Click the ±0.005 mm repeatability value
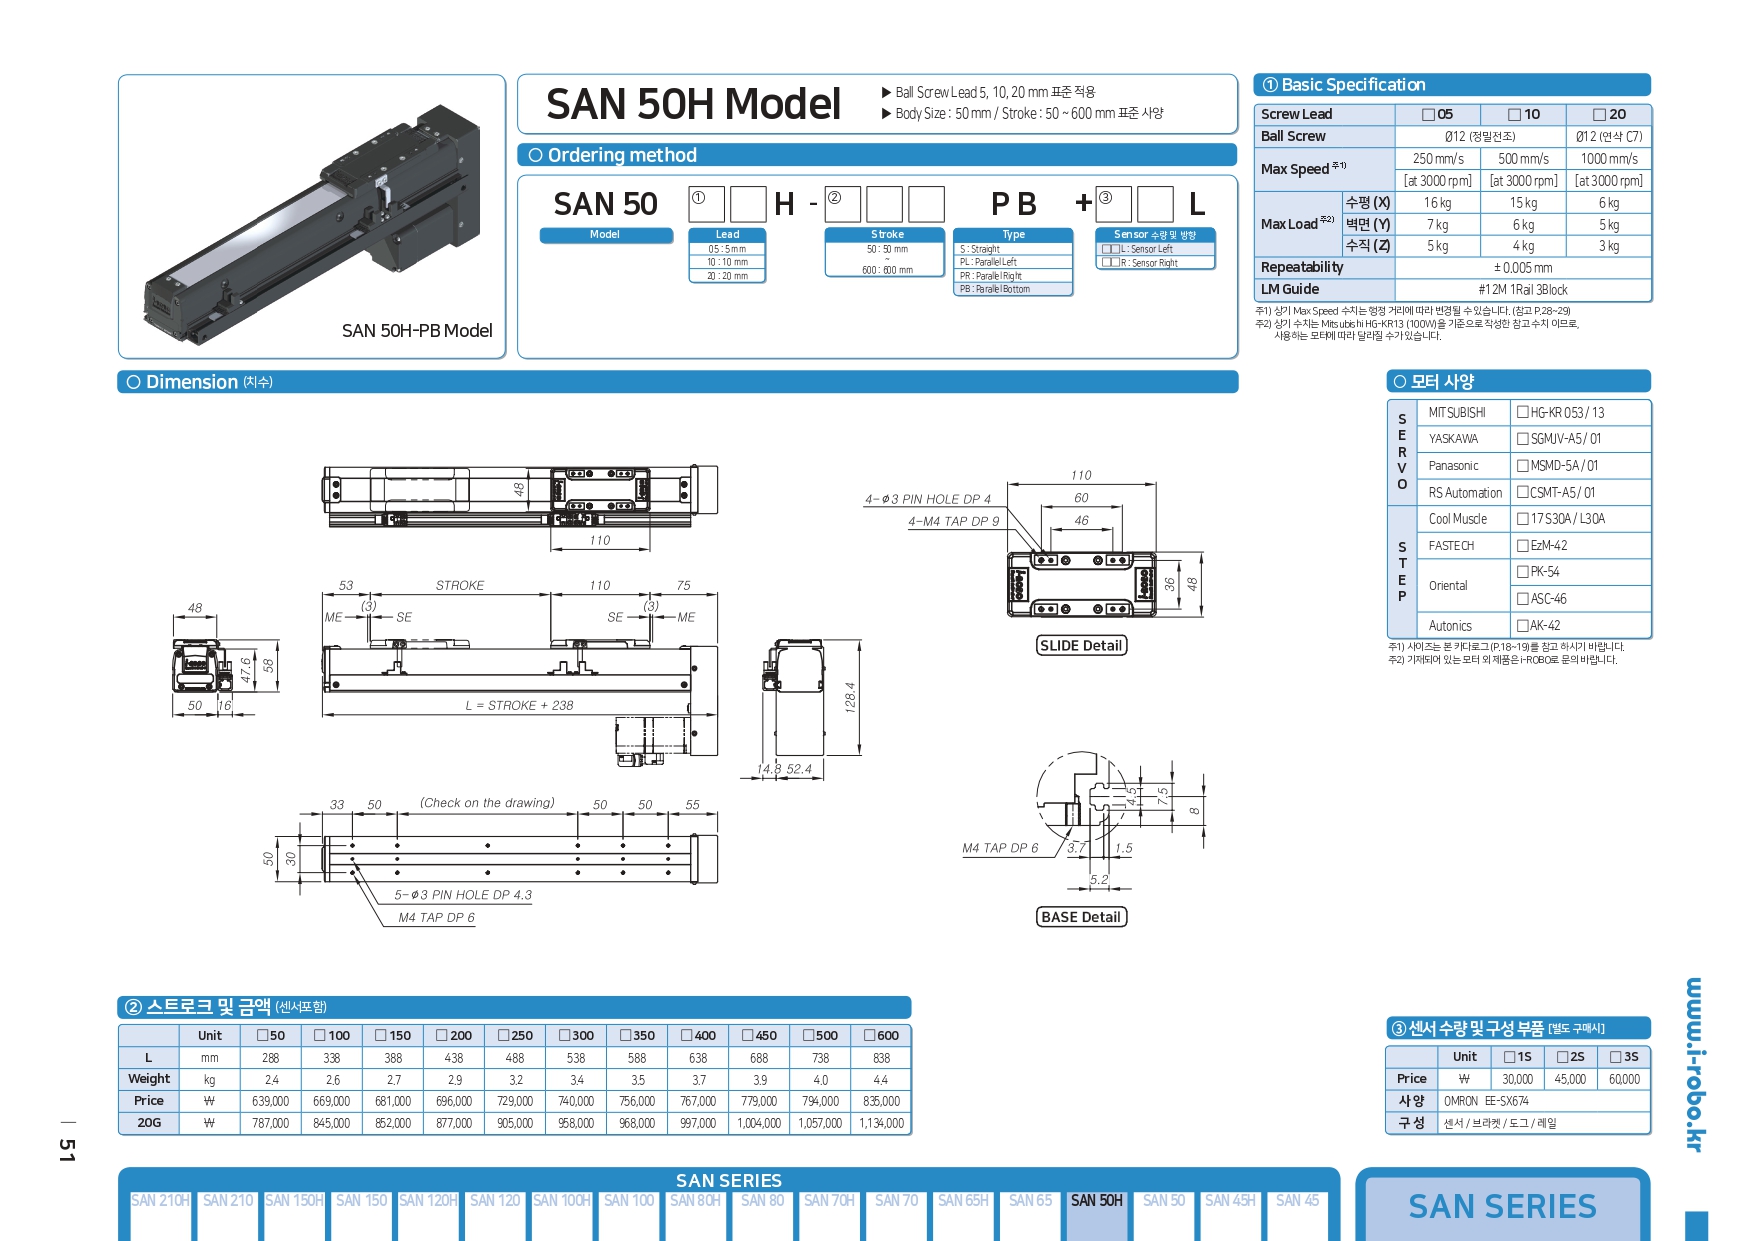 (1523, 268)
